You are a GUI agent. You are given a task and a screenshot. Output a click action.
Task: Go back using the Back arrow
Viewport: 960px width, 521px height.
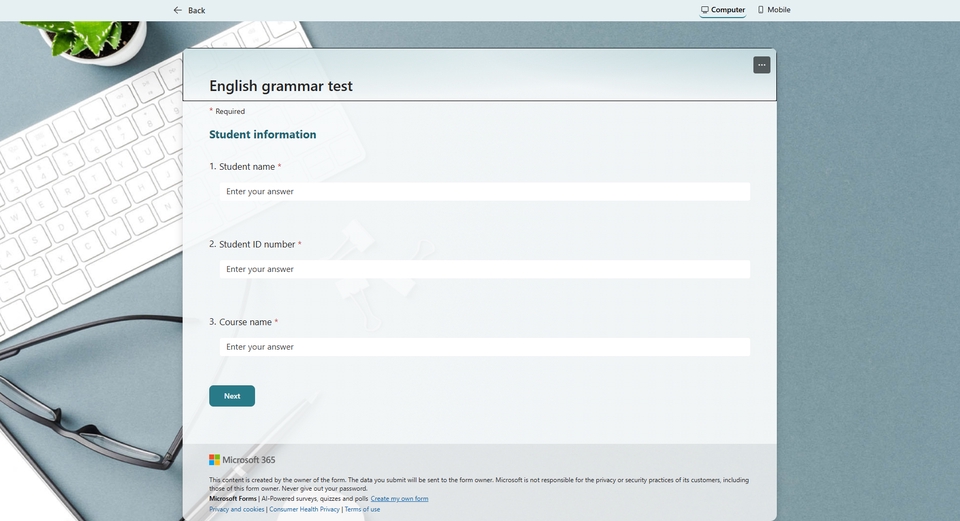tap(189, 10)
